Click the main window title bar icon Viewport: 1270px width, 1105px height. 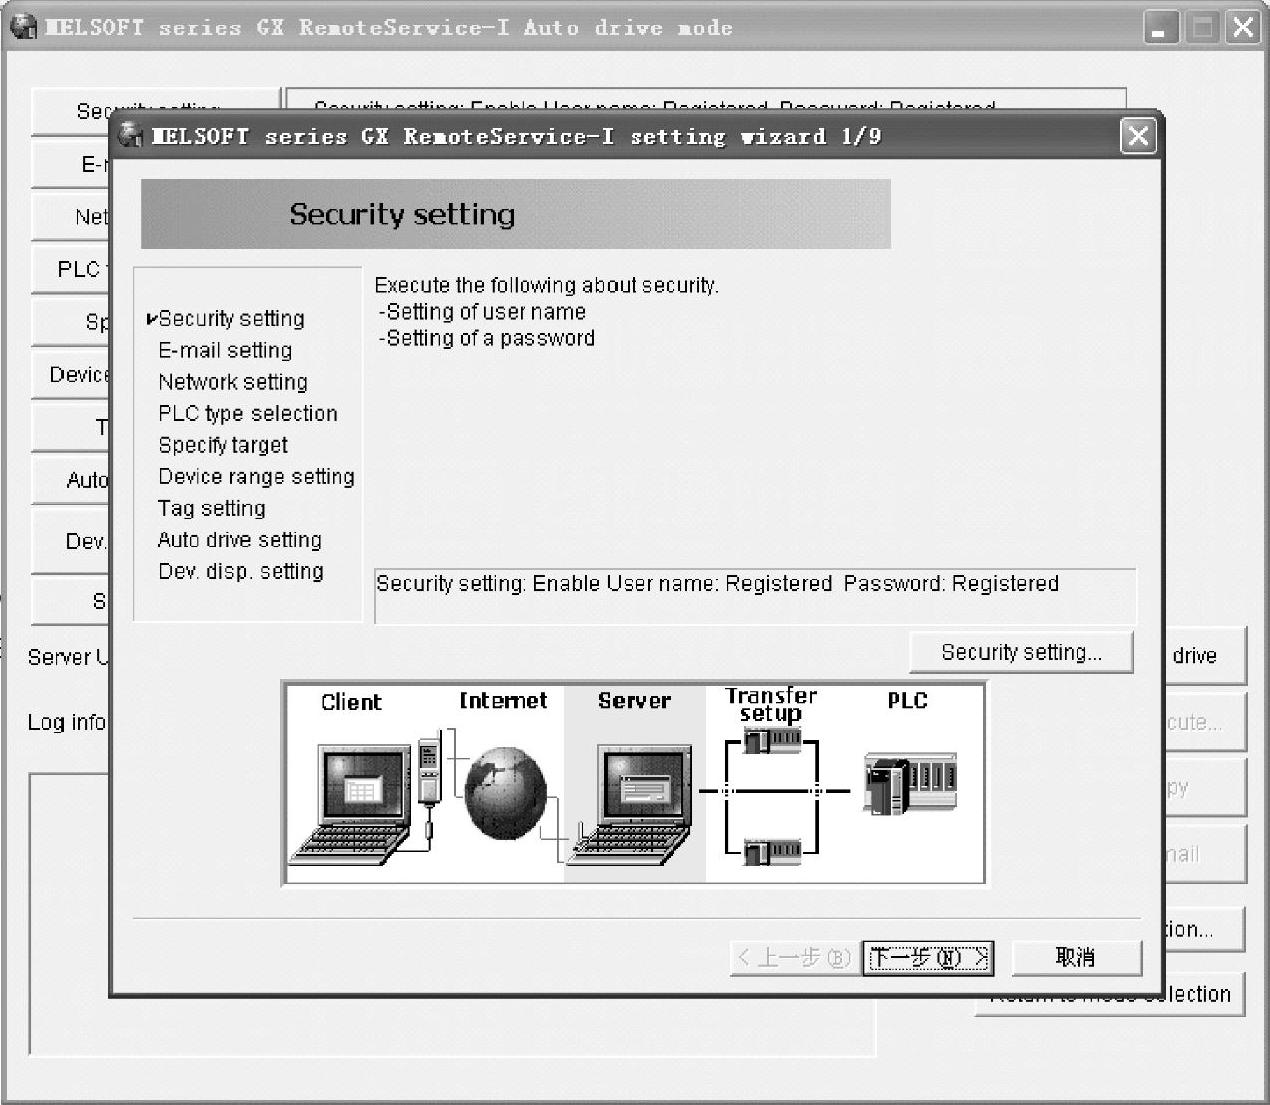click(23, 27)
